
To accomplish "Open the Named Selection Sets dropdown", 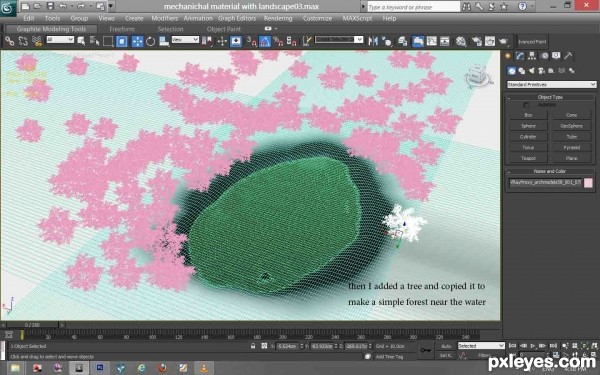I will point(339,40).
